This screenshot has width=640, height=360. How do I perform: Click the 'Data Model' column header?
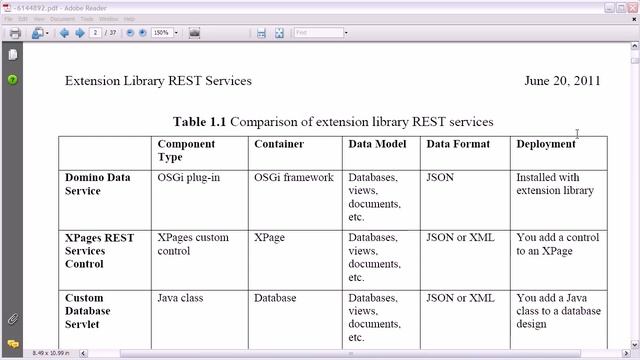point(377,144)
